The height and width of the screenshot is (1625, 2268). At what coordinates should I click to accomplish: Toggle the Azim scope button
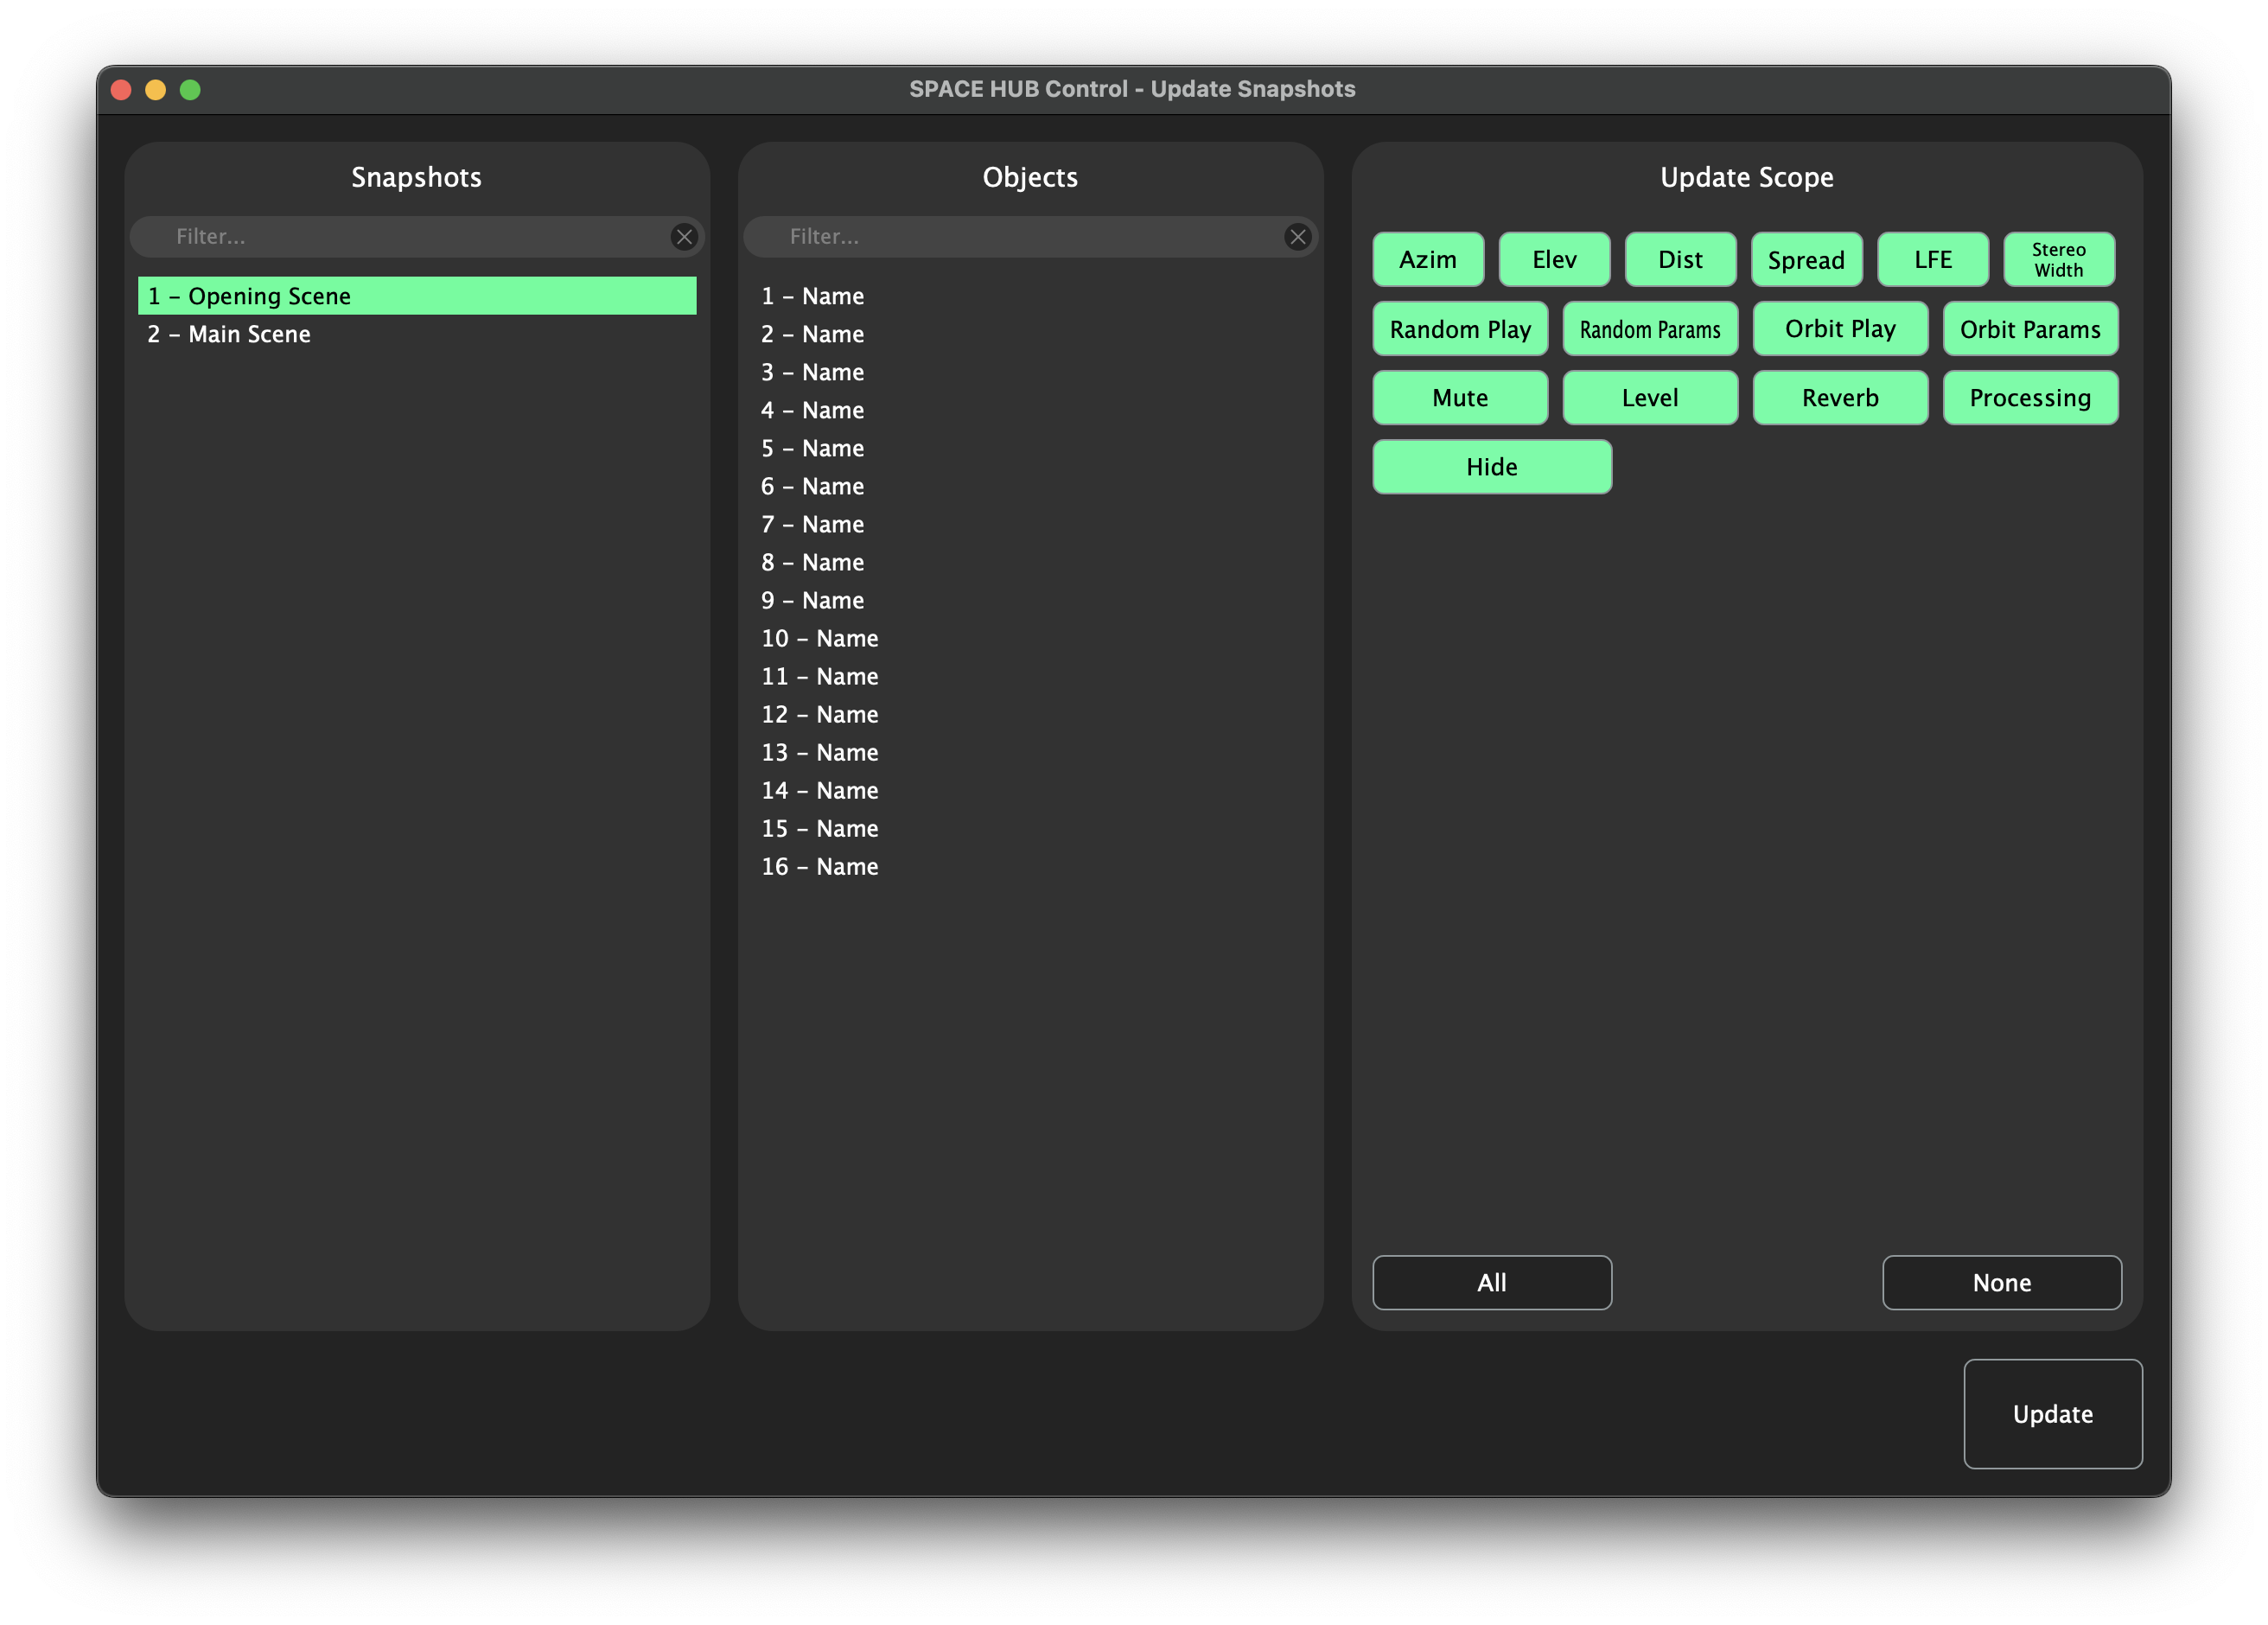click(1427, 260)
